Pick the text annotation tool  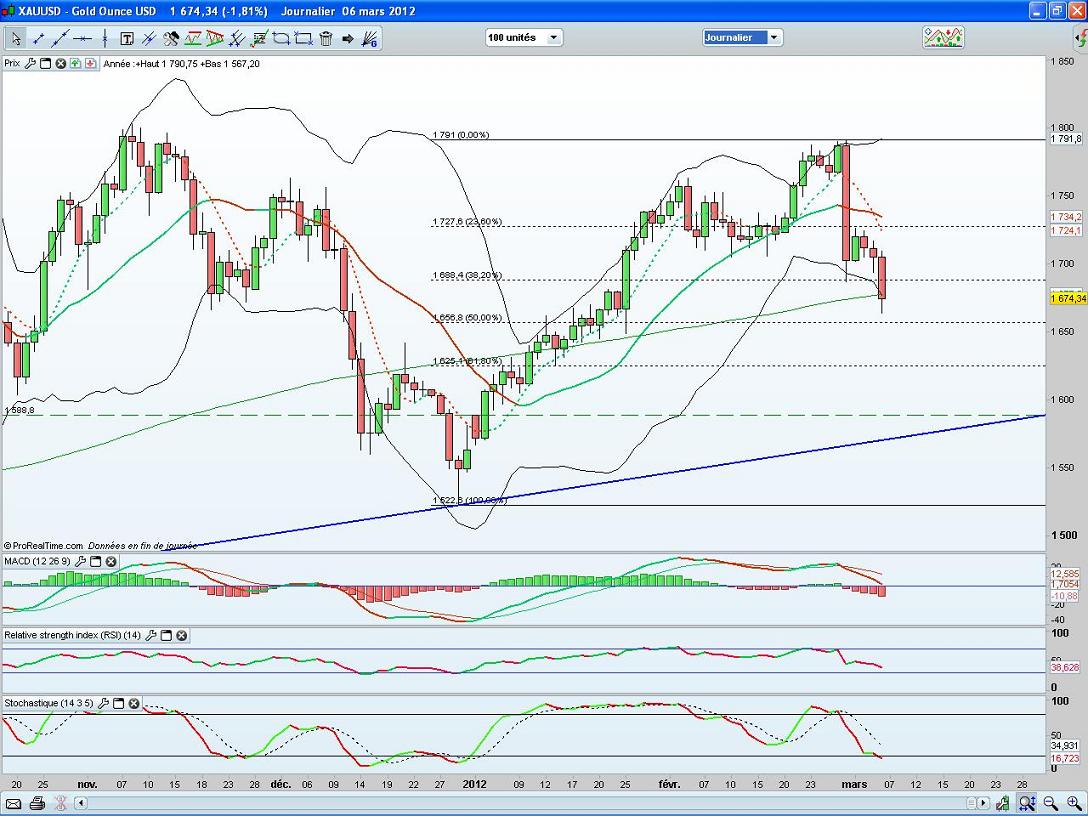click(x=127, y=39)
